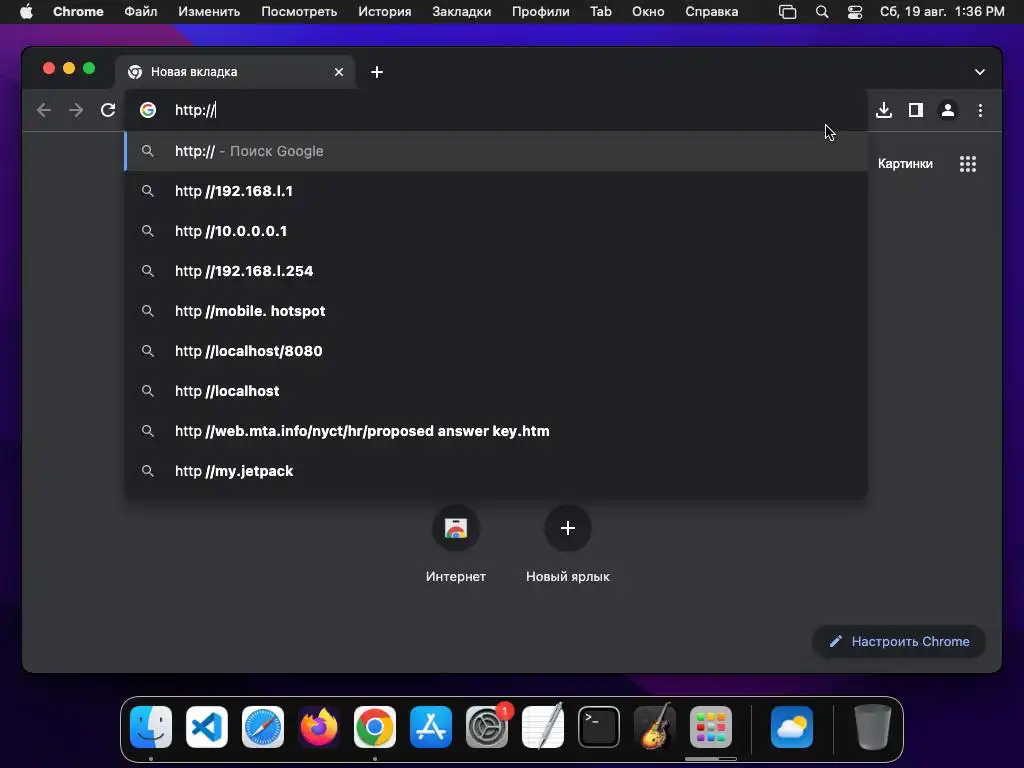Open the profile avatar icon
The height and width of the screenshot is (768, 1024).
[x=948, y=110]
